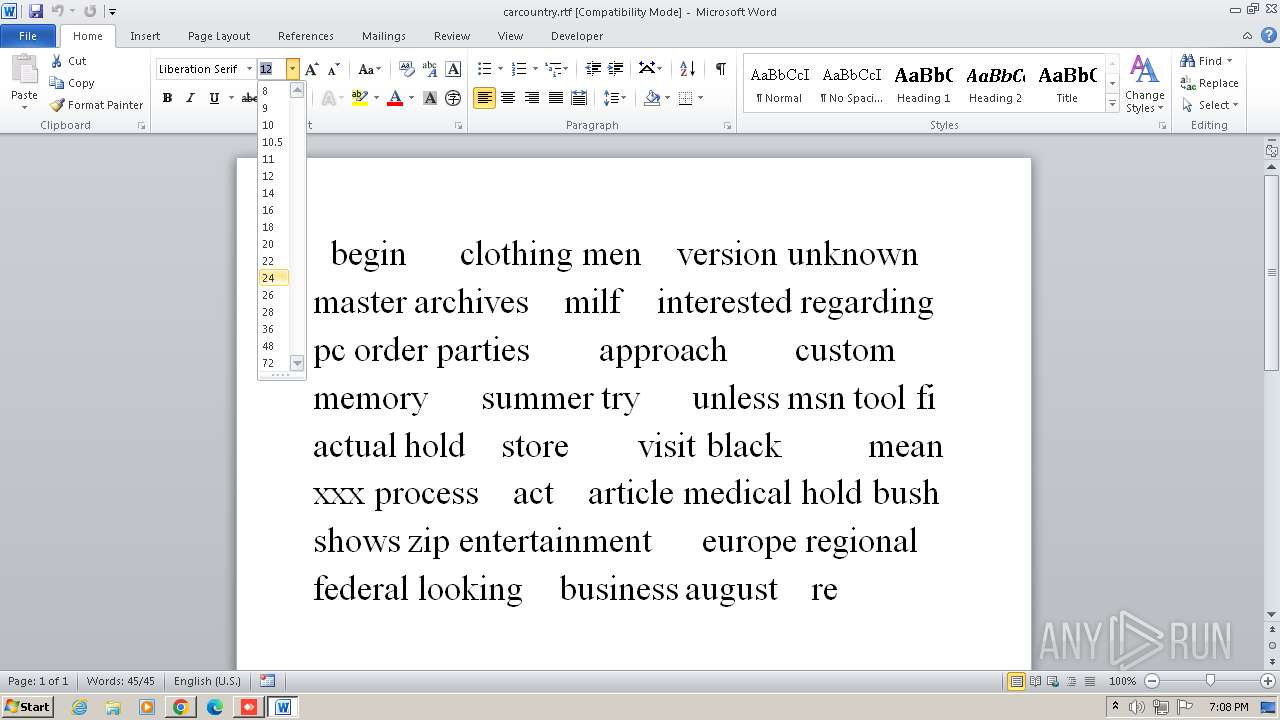Open the File tab

coord(28,36)
